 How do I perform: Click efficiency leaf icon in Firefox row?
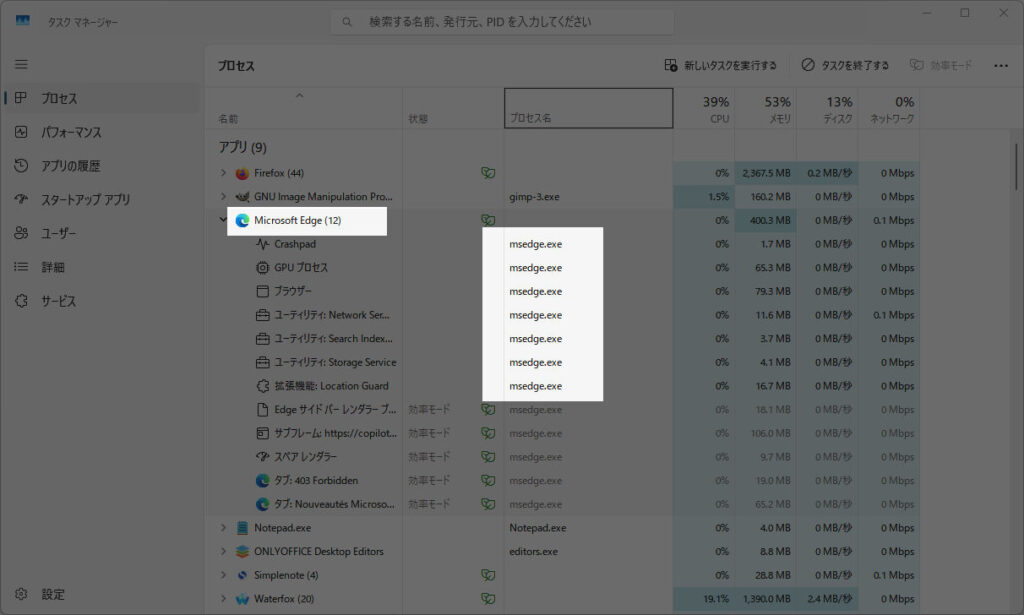pyautogui.click(x=488, y=173)
